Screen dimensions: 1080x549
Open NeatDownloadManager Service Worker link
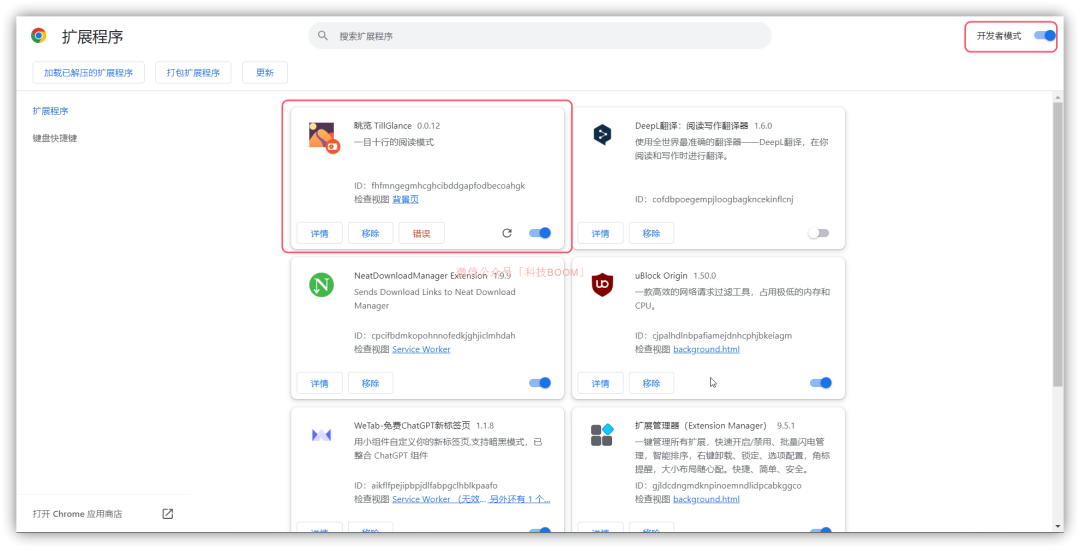pyautogui.click(x=422, y=349)
